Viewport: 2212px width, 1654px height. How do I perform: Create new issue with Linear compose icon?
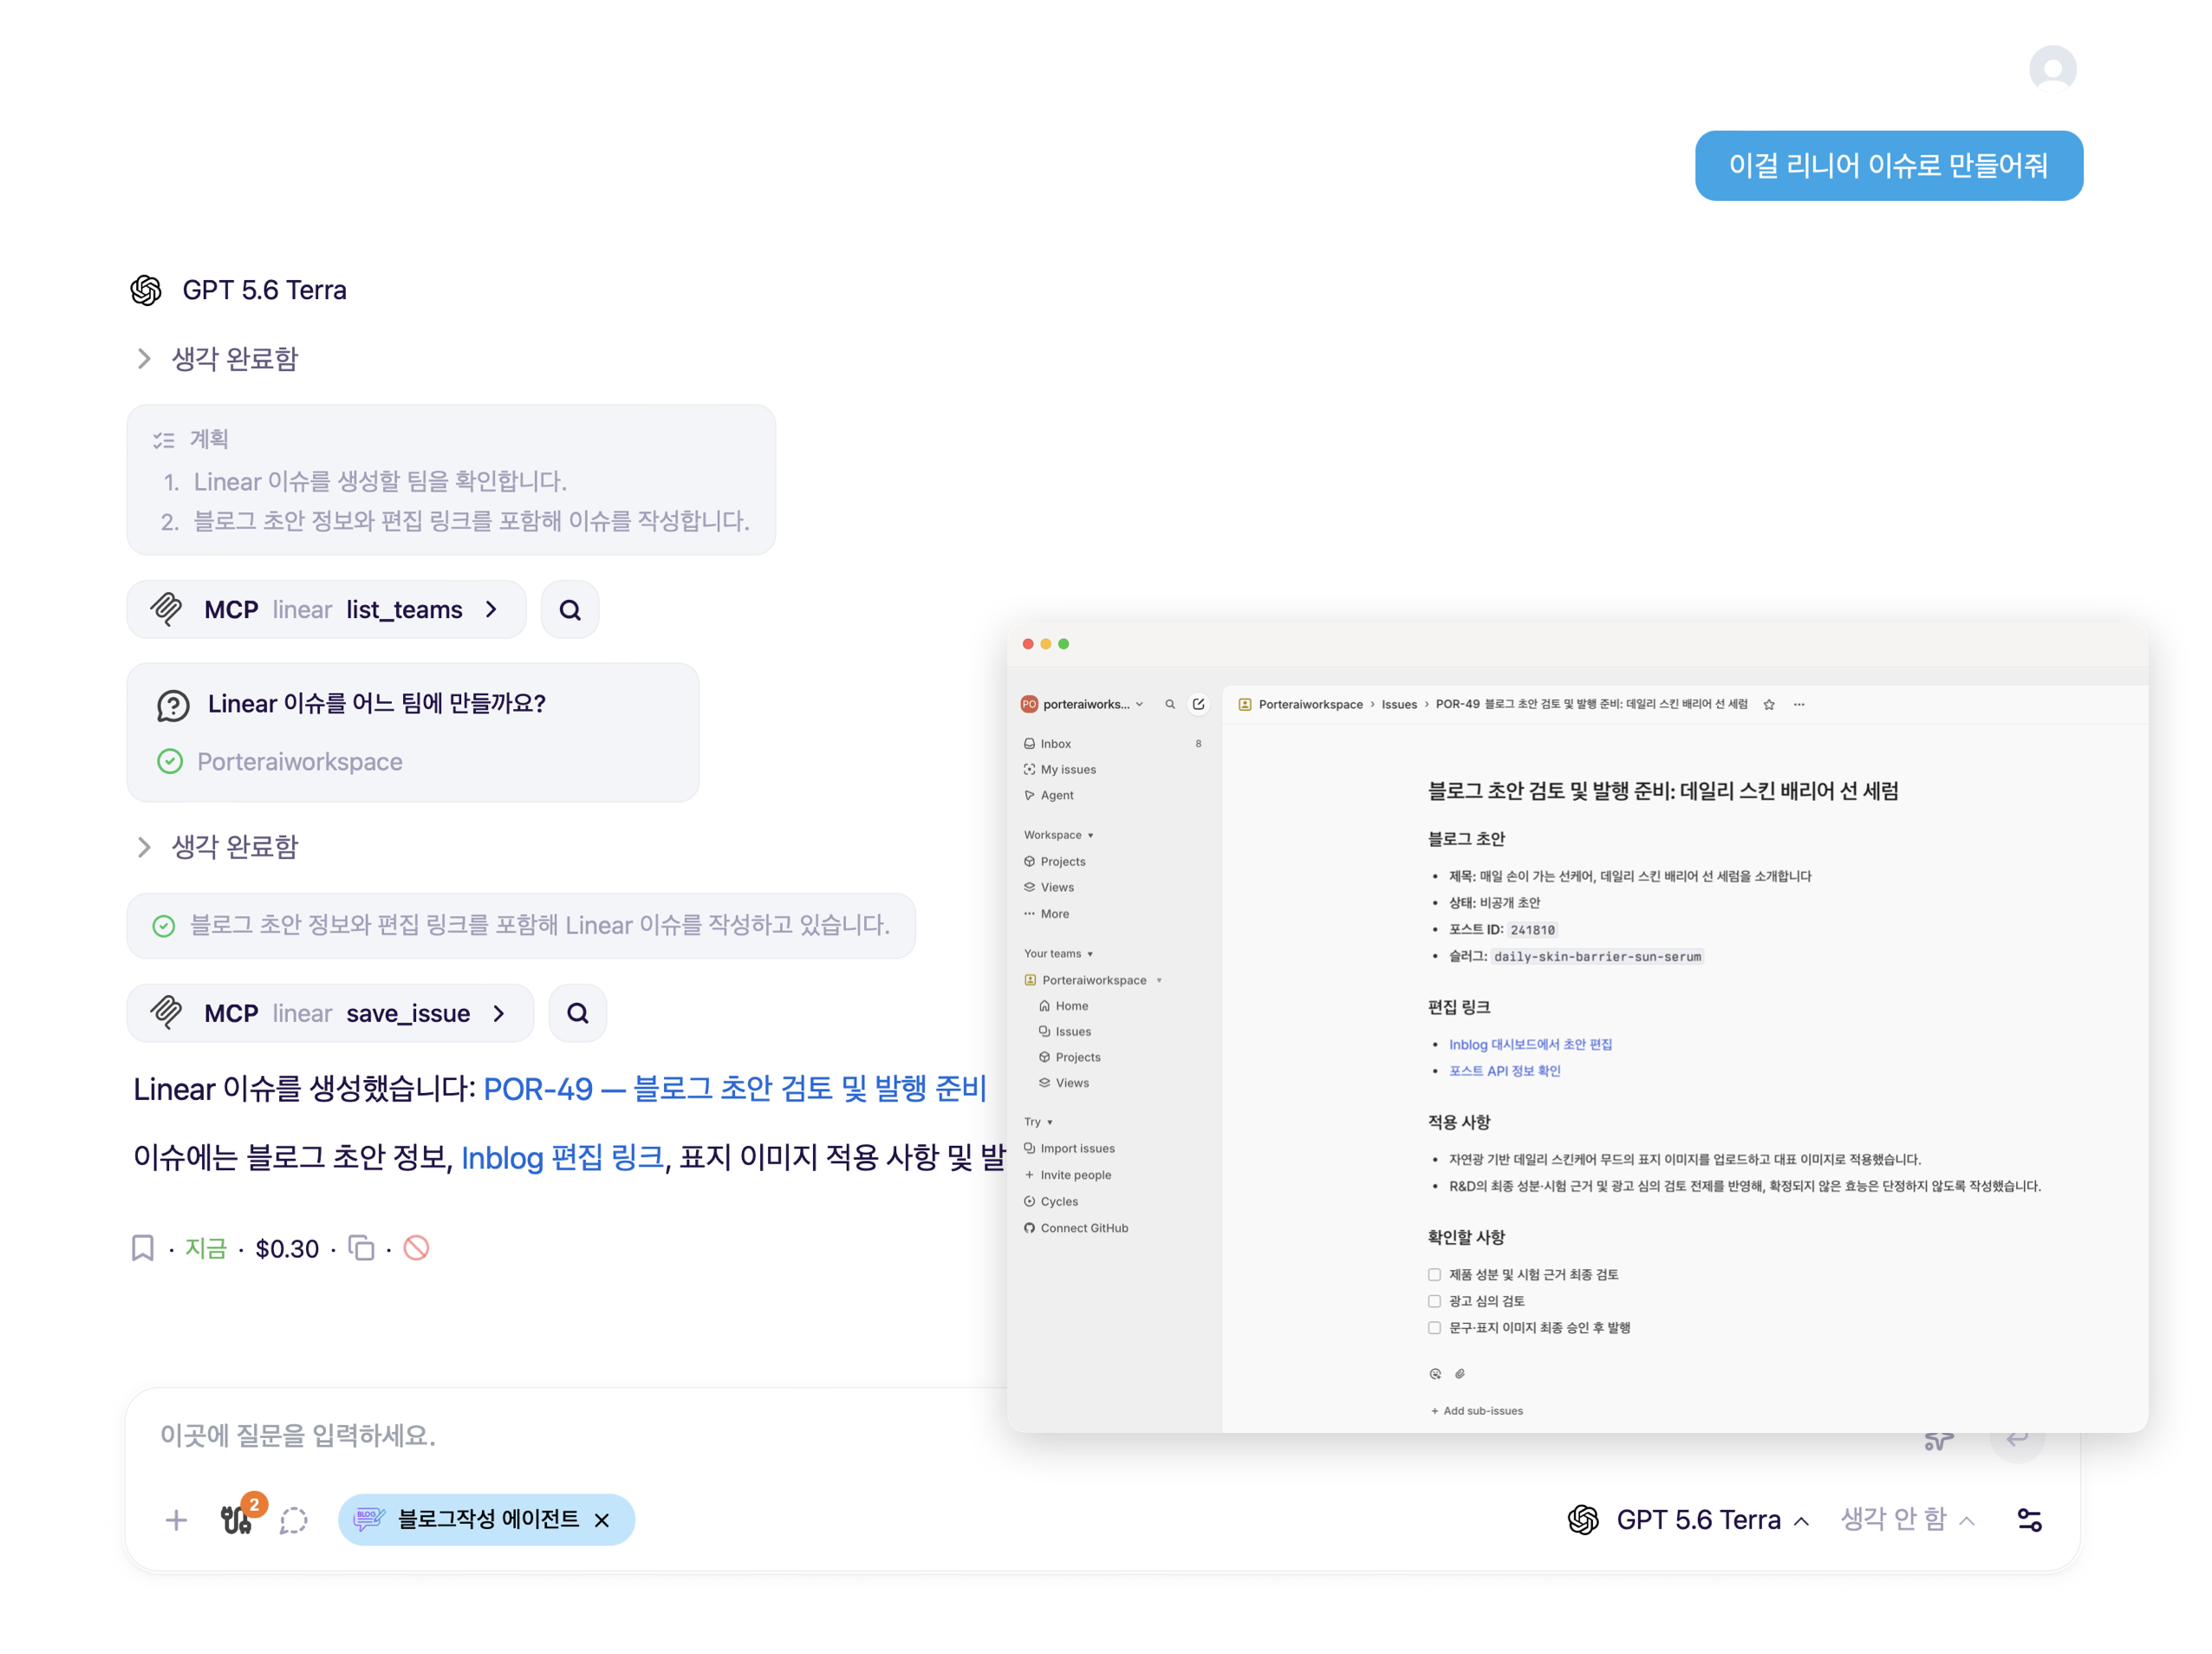(1198, 704)
